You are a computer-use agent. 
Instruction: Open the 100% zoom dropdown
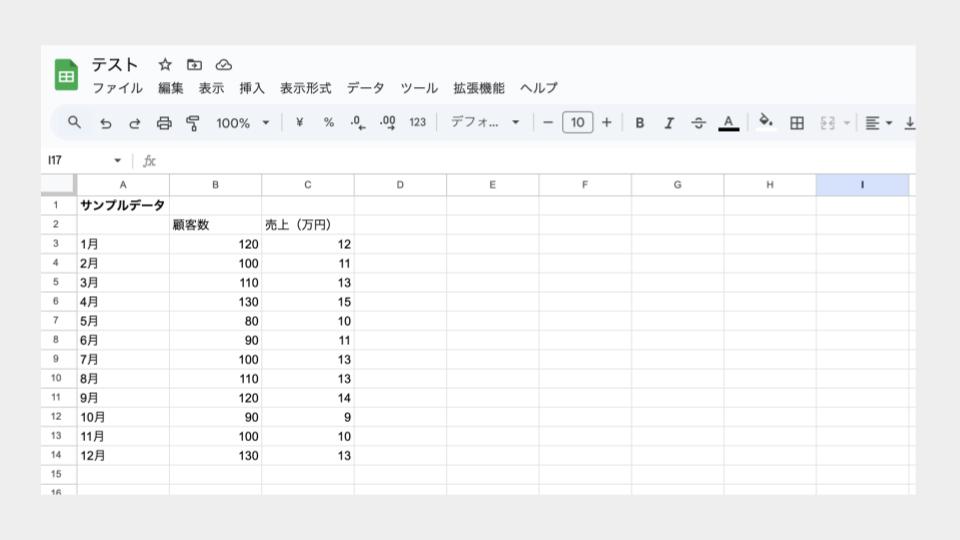pos(243,123)
